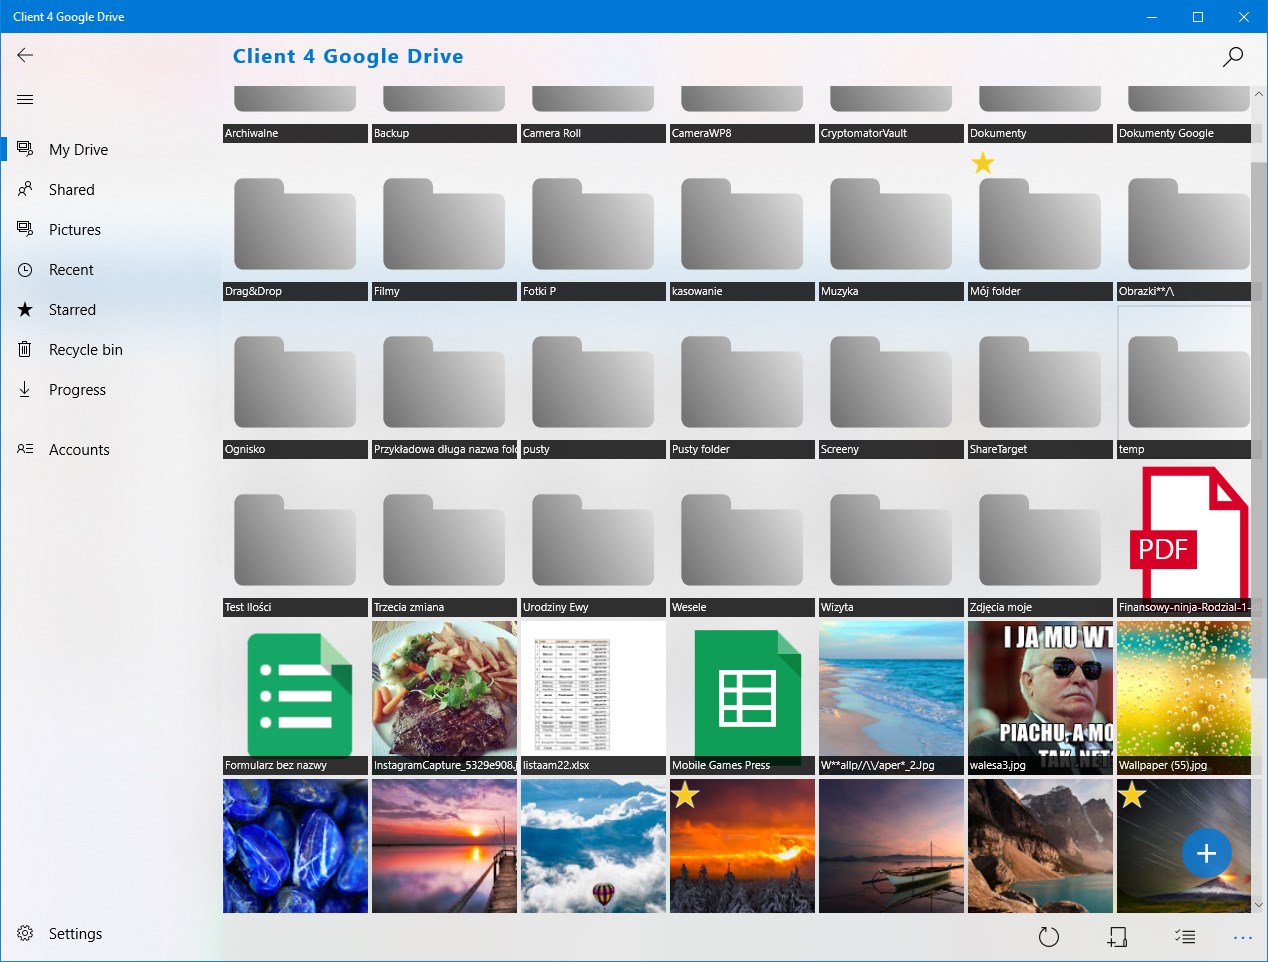Viewport: 1268px width, 962px height.
Task: Open the Finansowy-ninja PDF file
Action: (x=1184, y=539)
